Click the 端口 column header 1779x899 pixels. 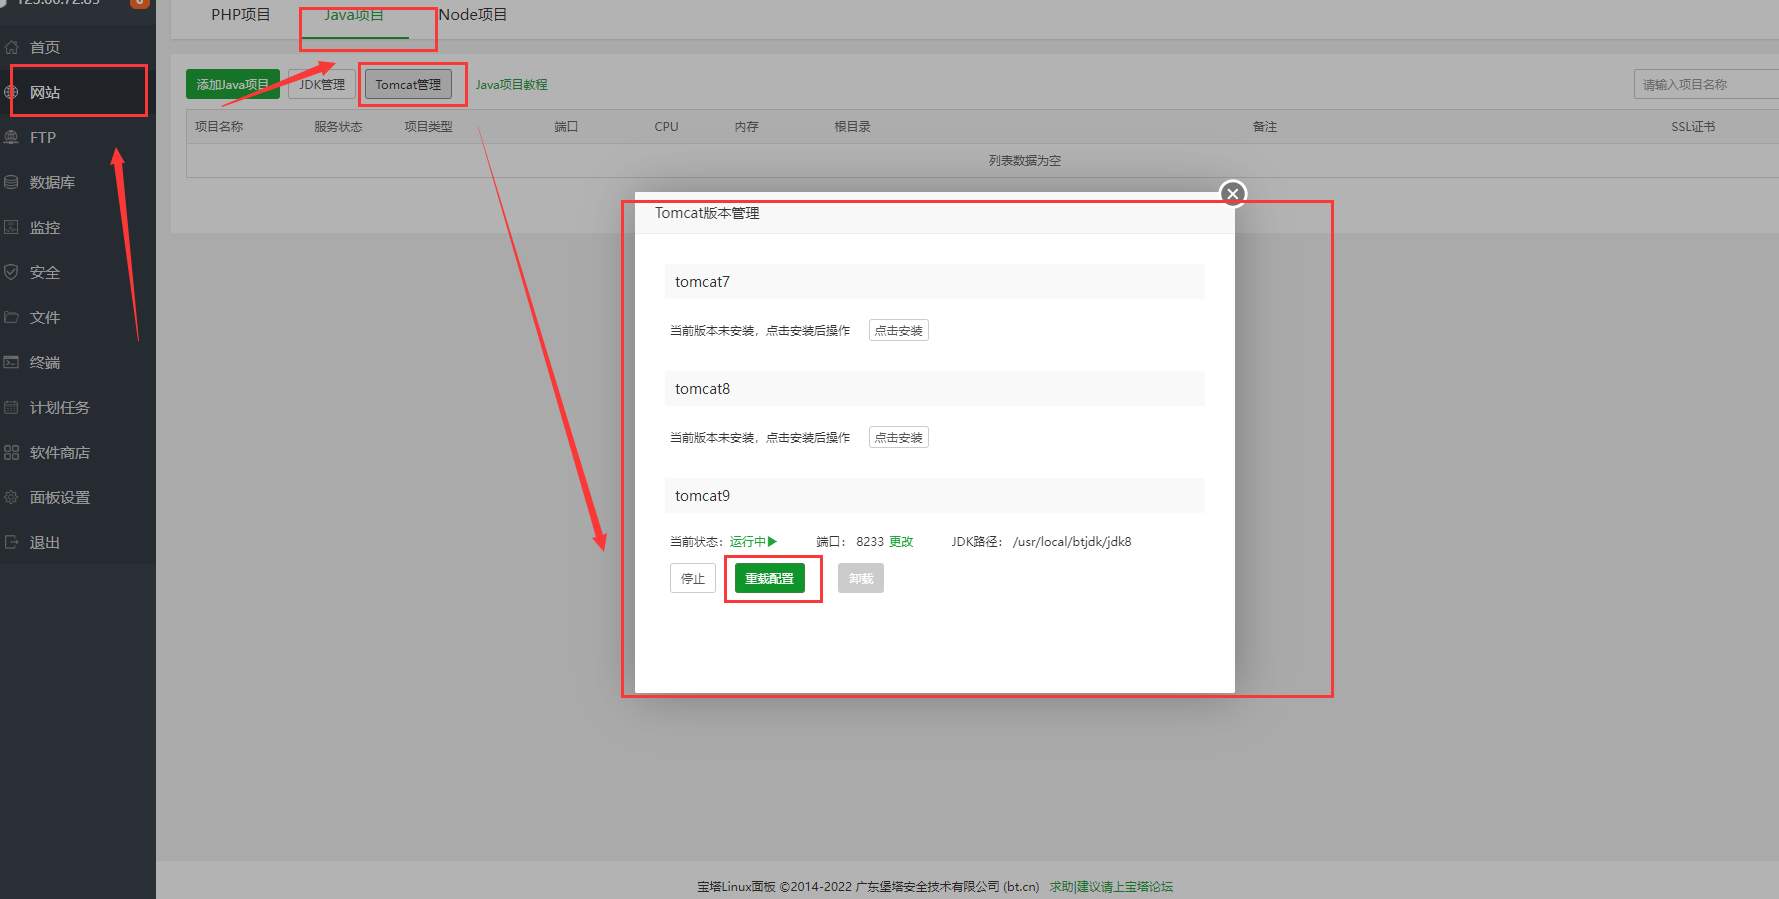tap(566, 127)
